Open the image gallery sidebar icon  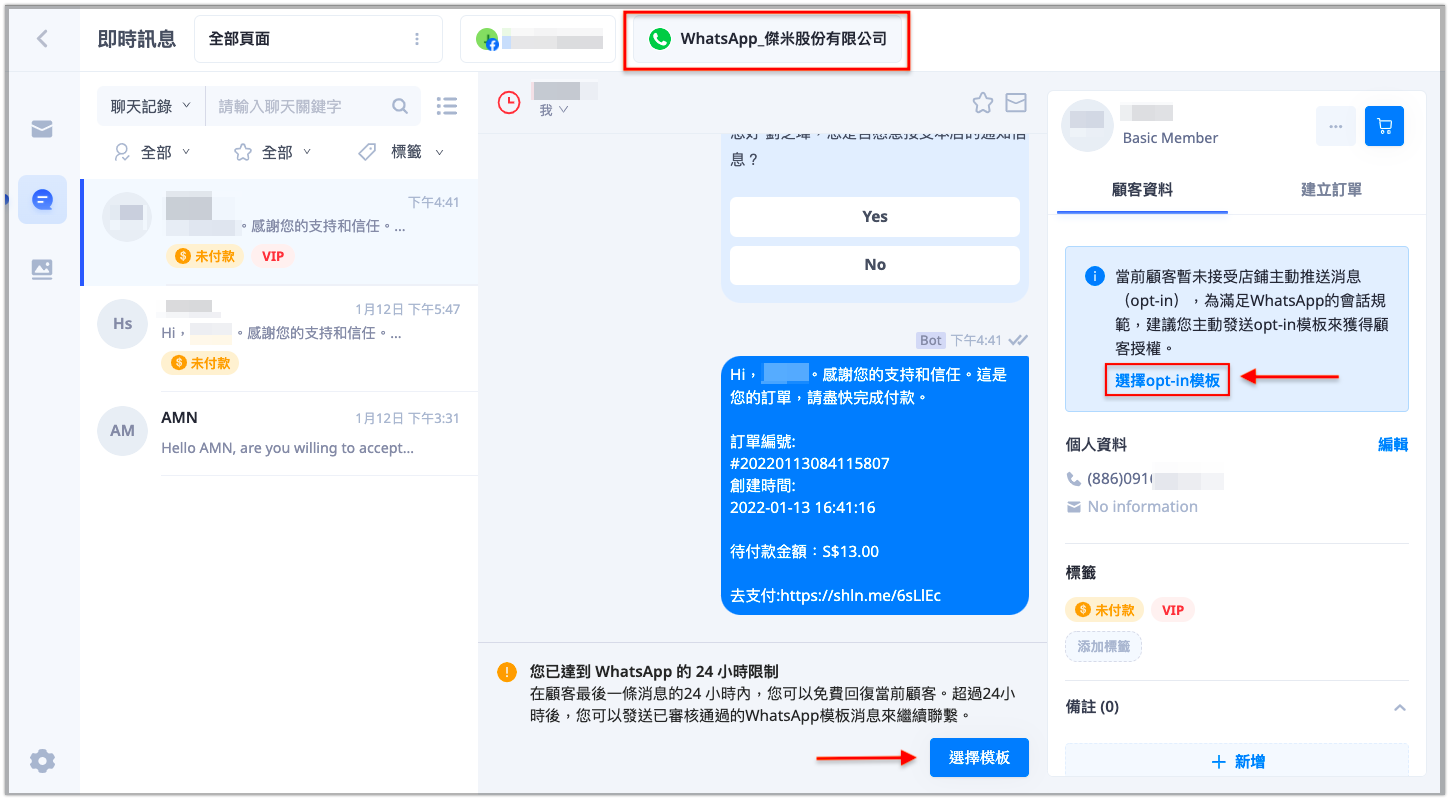coord(42,269)
